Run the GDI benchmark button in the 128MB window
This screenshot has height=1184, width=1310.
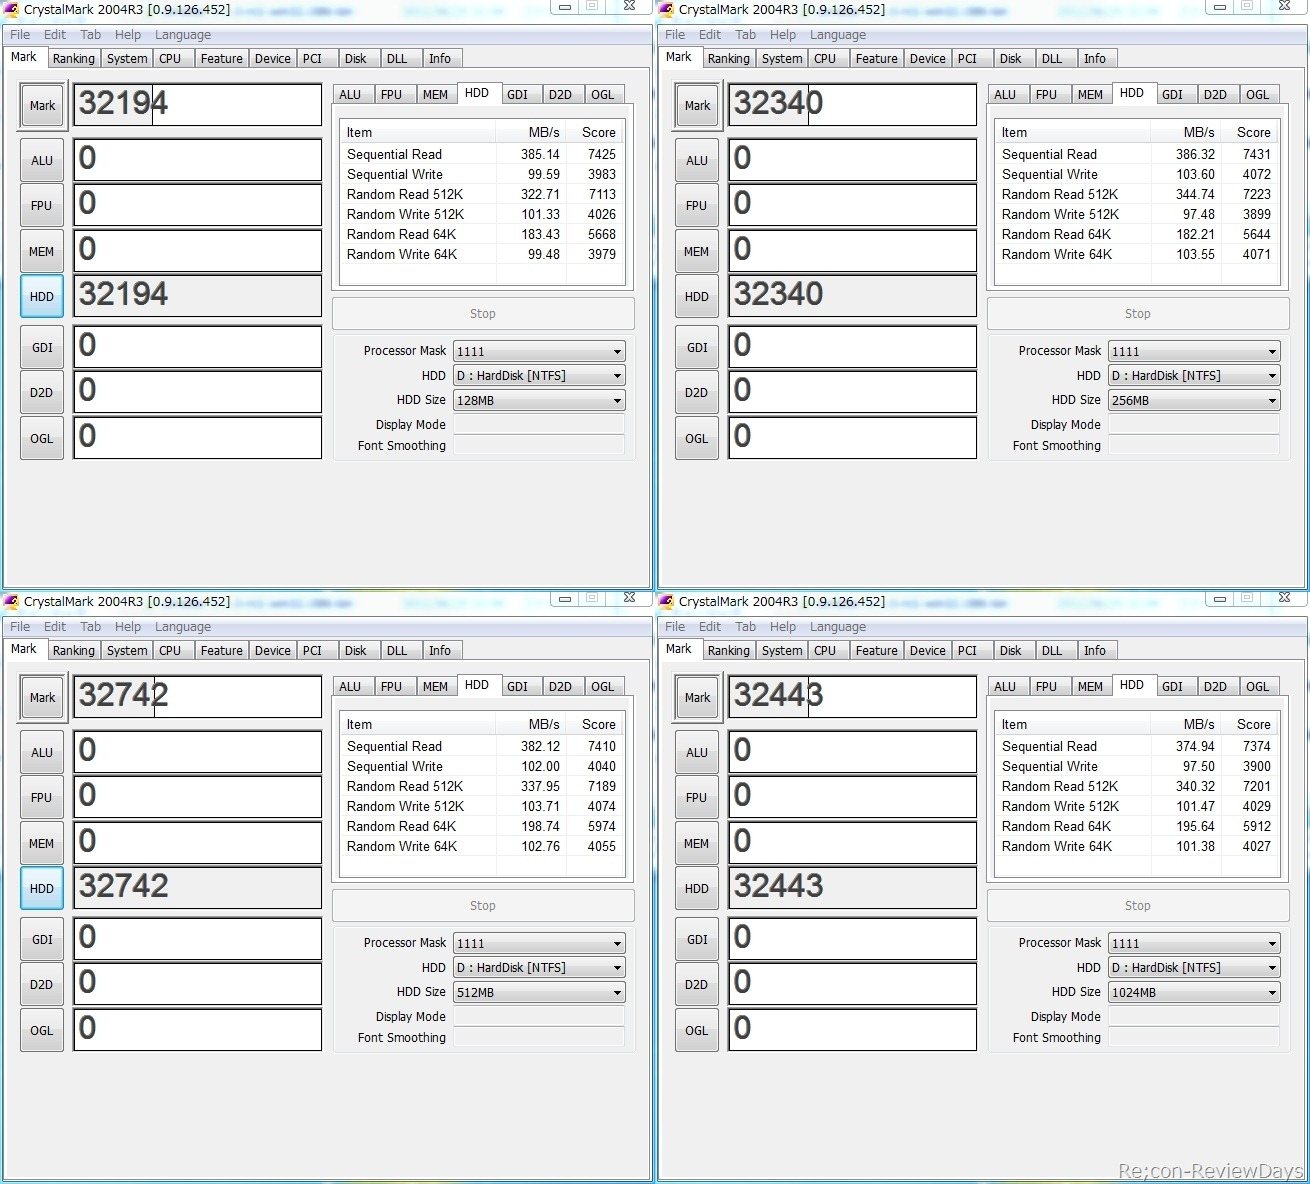42,348
